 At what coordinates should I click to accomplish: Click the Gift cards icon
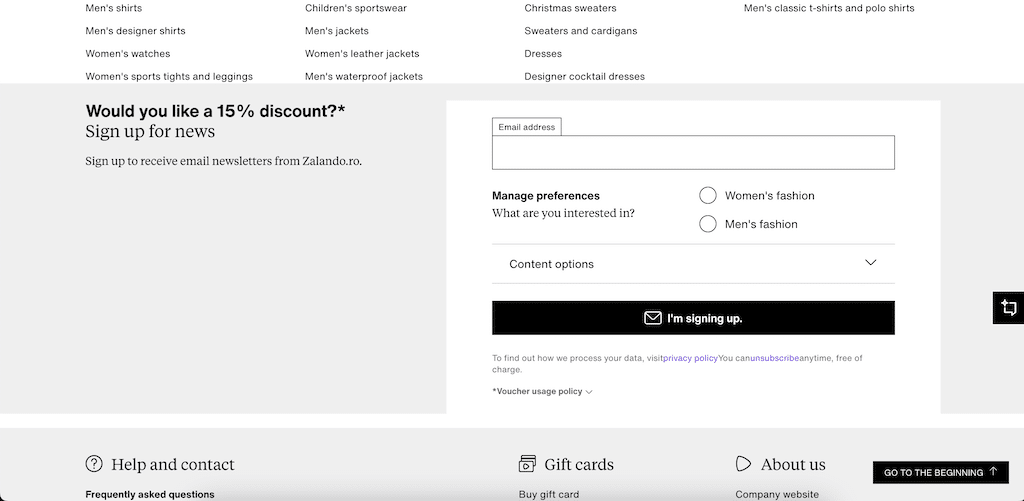(x=527, y=464)
